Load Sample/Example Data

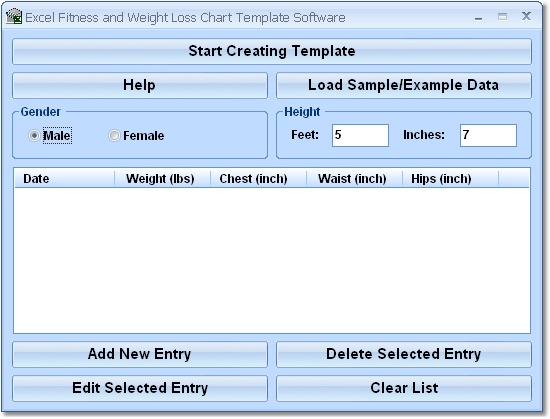pos(404,85)
